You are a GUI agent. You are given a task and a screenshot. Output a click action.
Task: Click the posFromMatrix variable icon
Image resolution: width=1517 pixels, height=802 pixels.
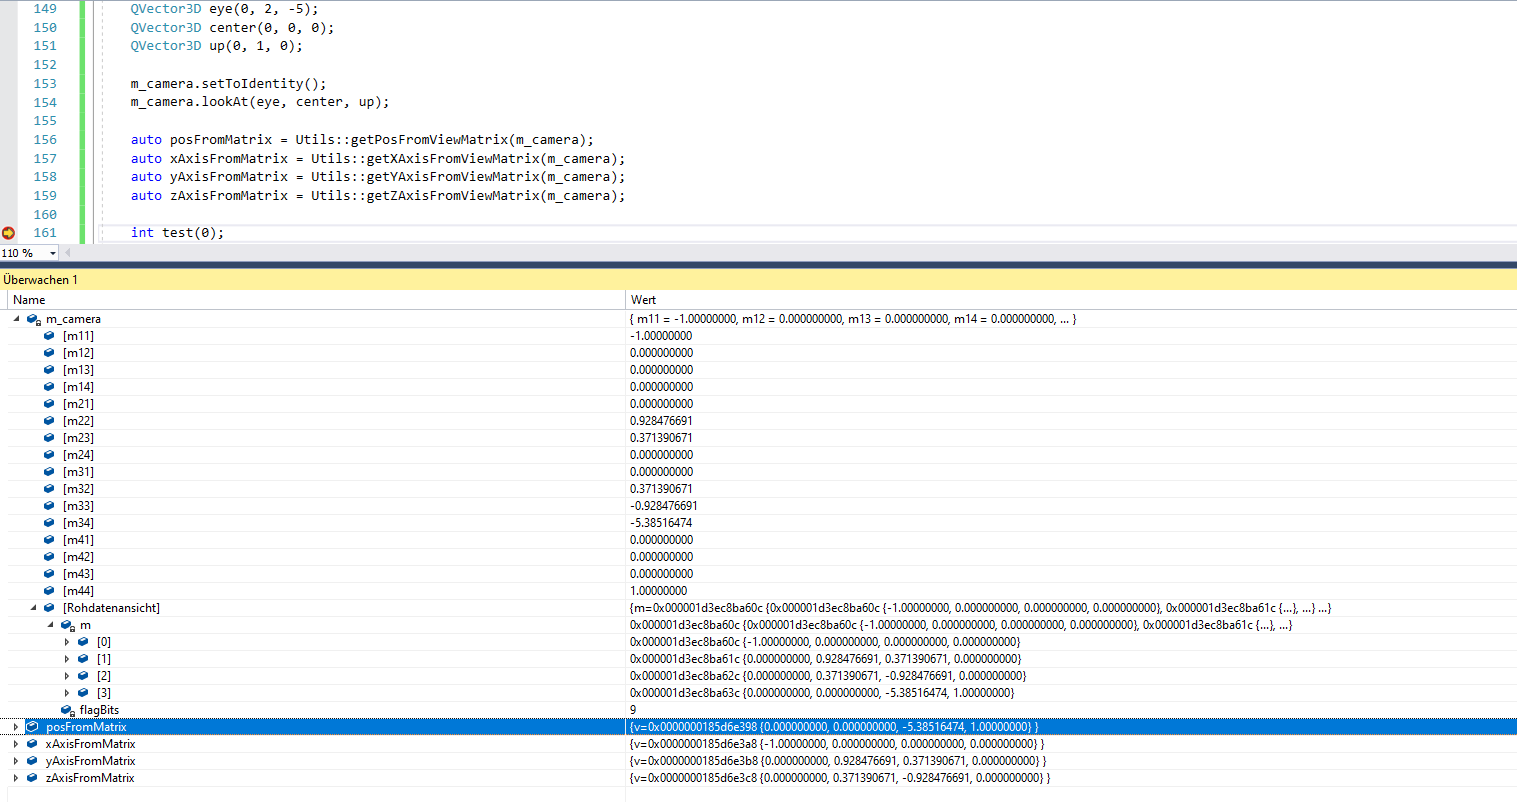click(x=32, y=727)
